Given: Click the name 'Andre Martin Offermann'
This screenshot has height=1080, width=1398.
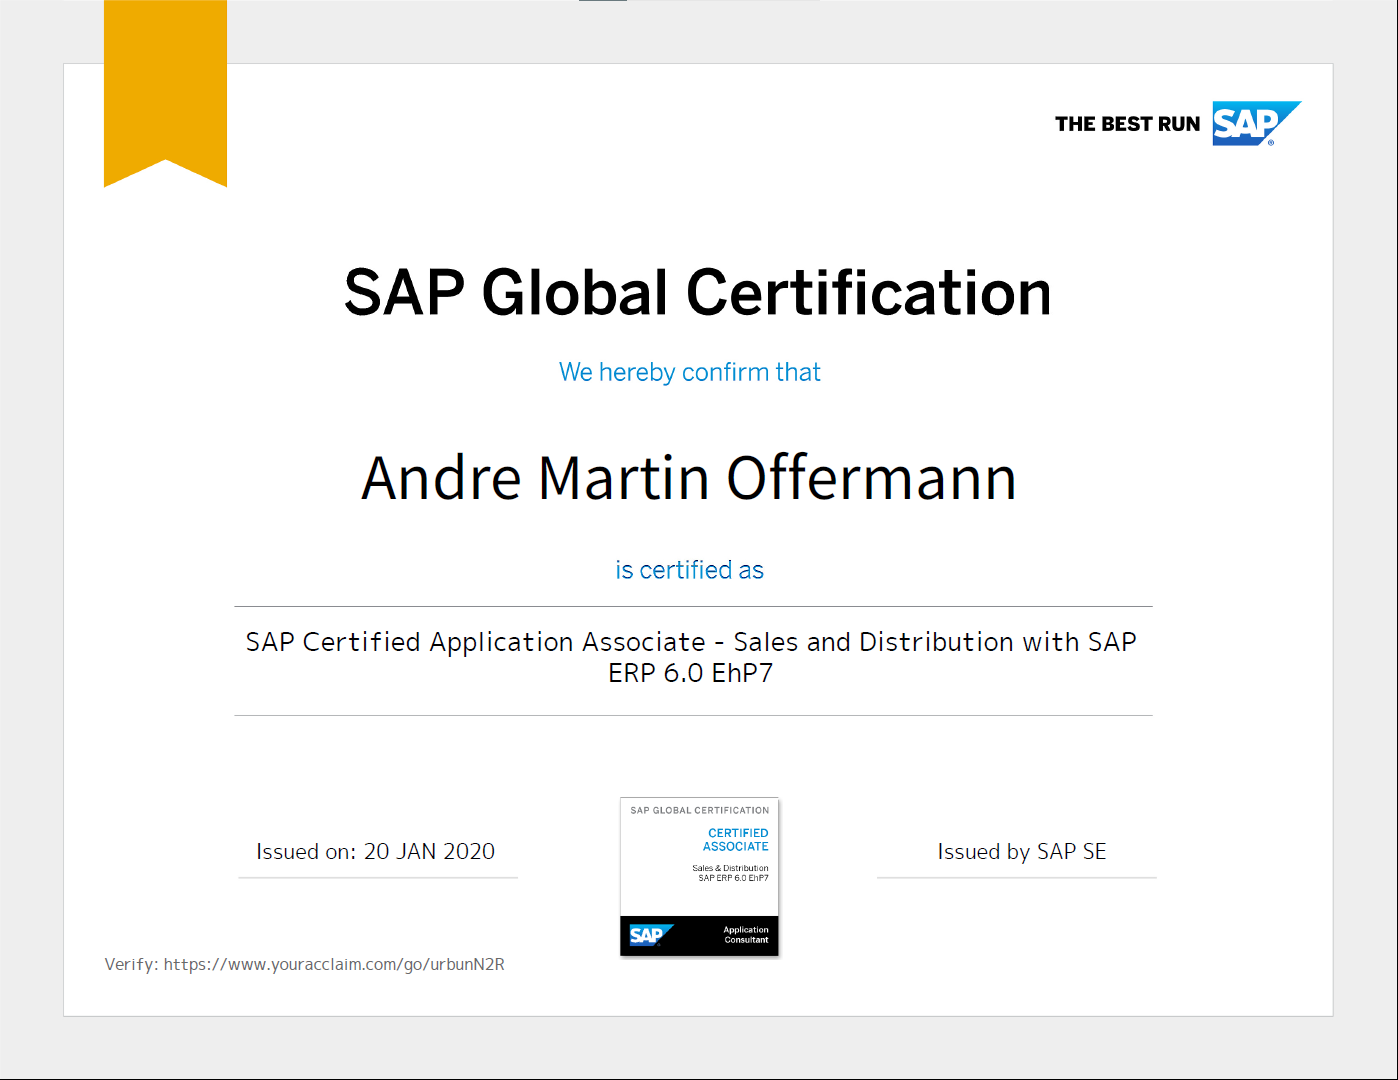Looking at the screenshot, I should (689, 478).
